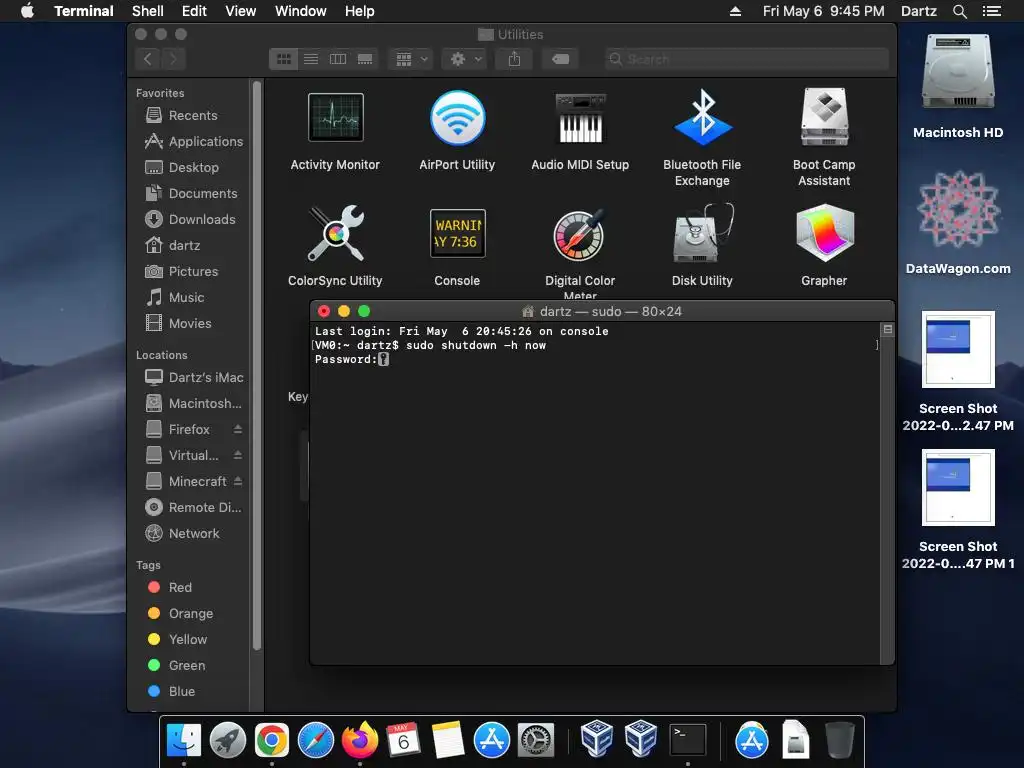Select dartz home folder in sidebar
The height and width of the screenshot is (768, 1024).
pyautogui.click(x=172, y=246)
